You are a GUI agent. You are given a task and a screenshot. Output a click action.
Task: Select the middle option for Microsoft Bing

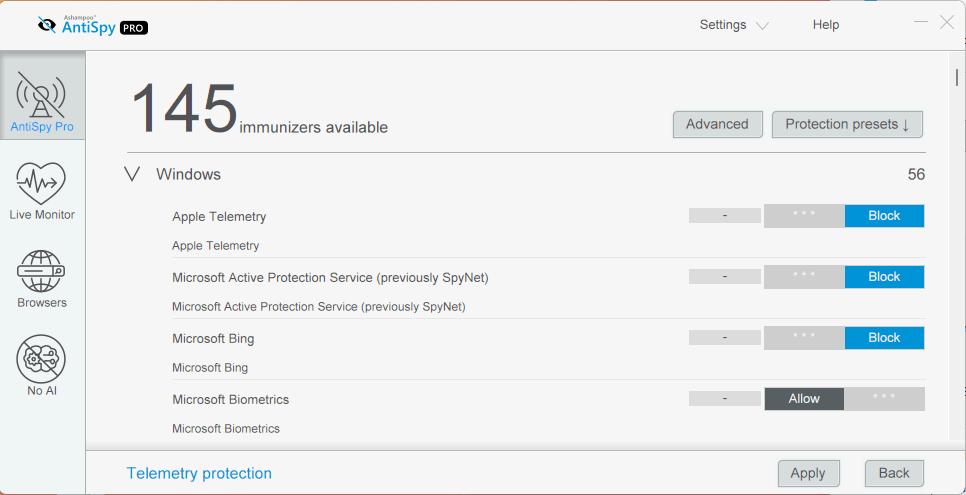[804, 338]
